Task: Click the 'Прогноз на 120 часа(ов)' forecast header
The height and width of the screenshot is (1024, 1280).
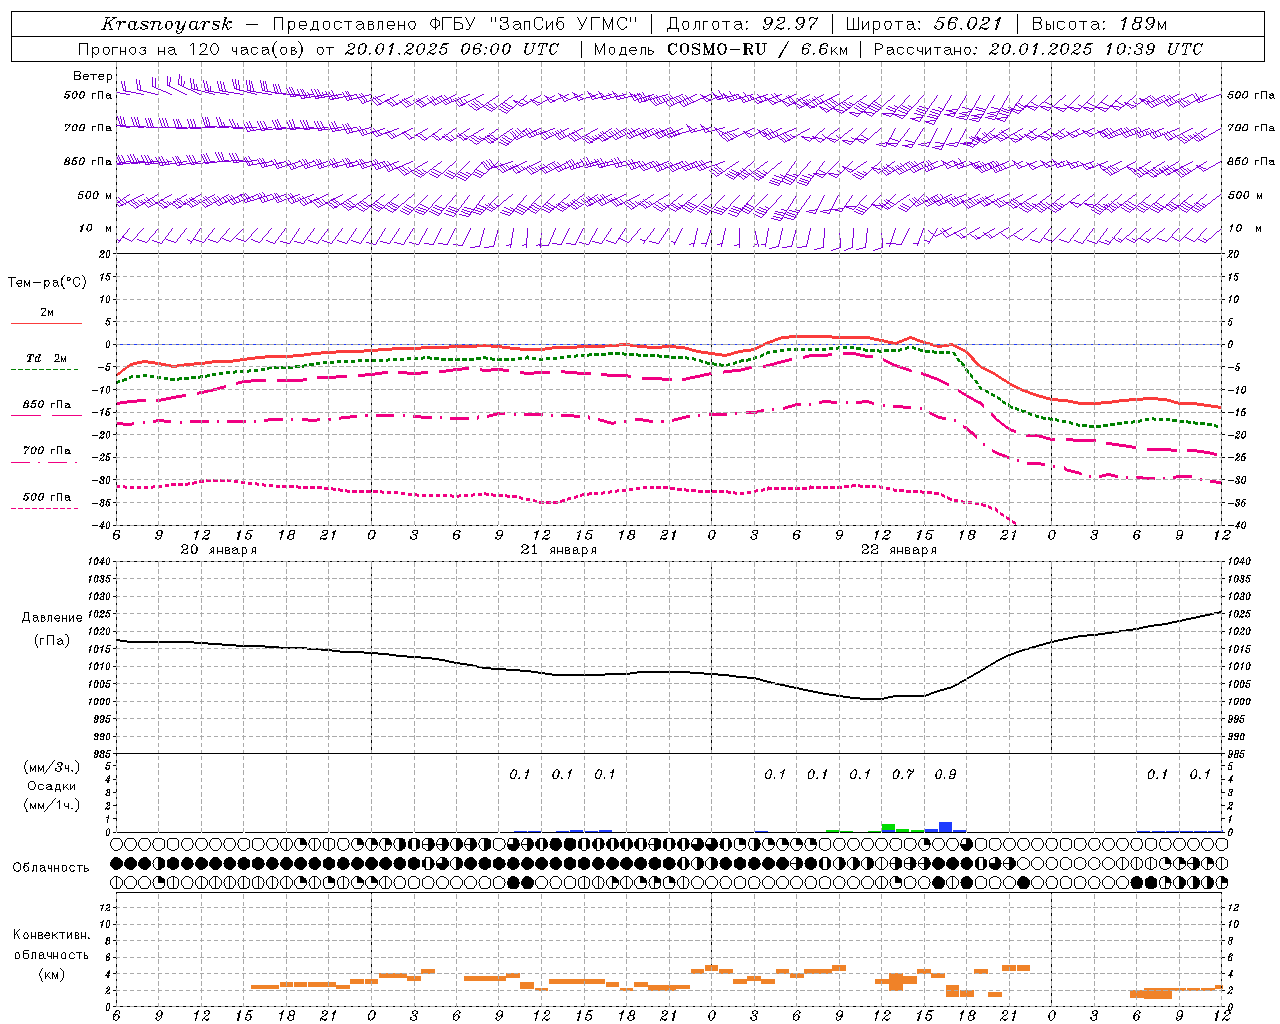Action: (x=192, y=49)
